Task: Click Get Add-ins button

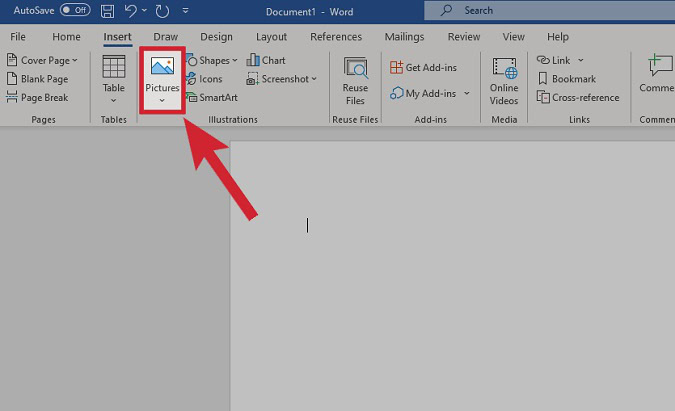Action: 426,67
